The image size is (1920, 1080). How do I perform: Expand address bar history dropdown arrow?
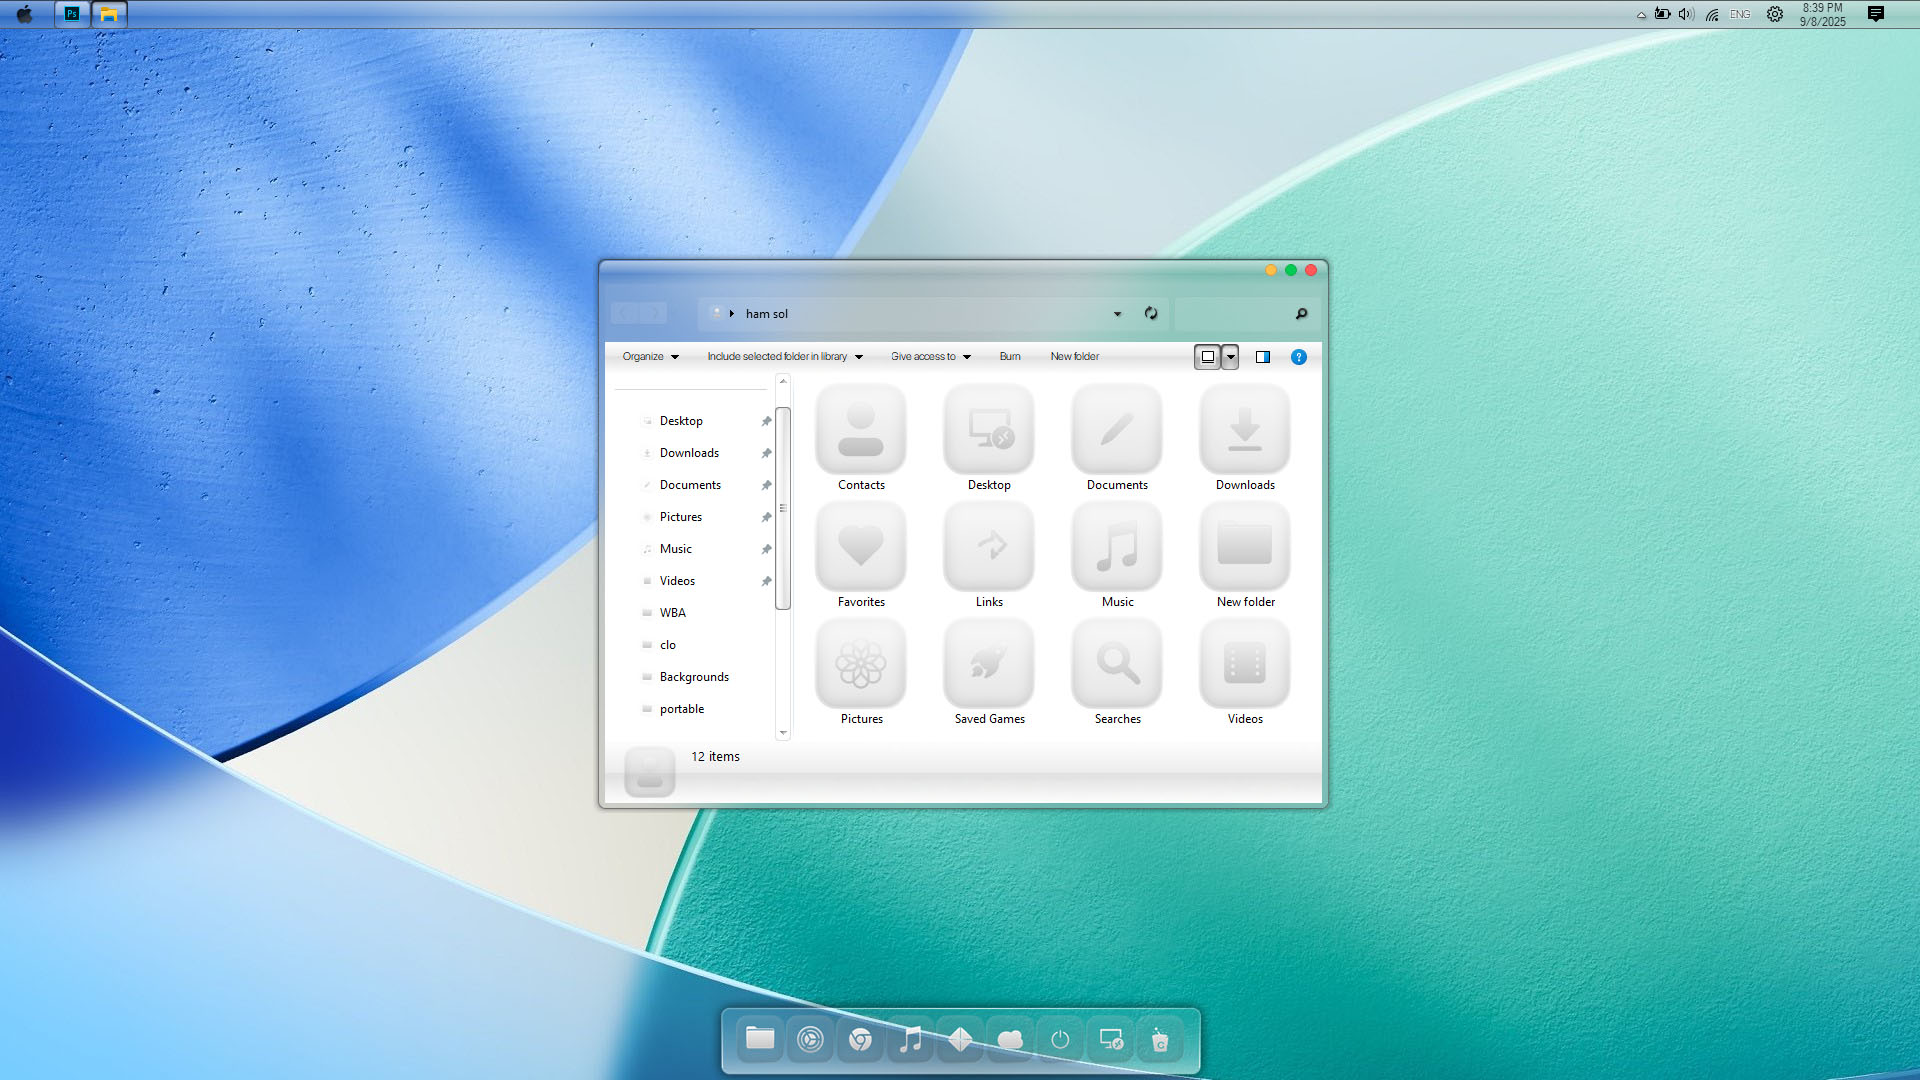point(1117,314)
